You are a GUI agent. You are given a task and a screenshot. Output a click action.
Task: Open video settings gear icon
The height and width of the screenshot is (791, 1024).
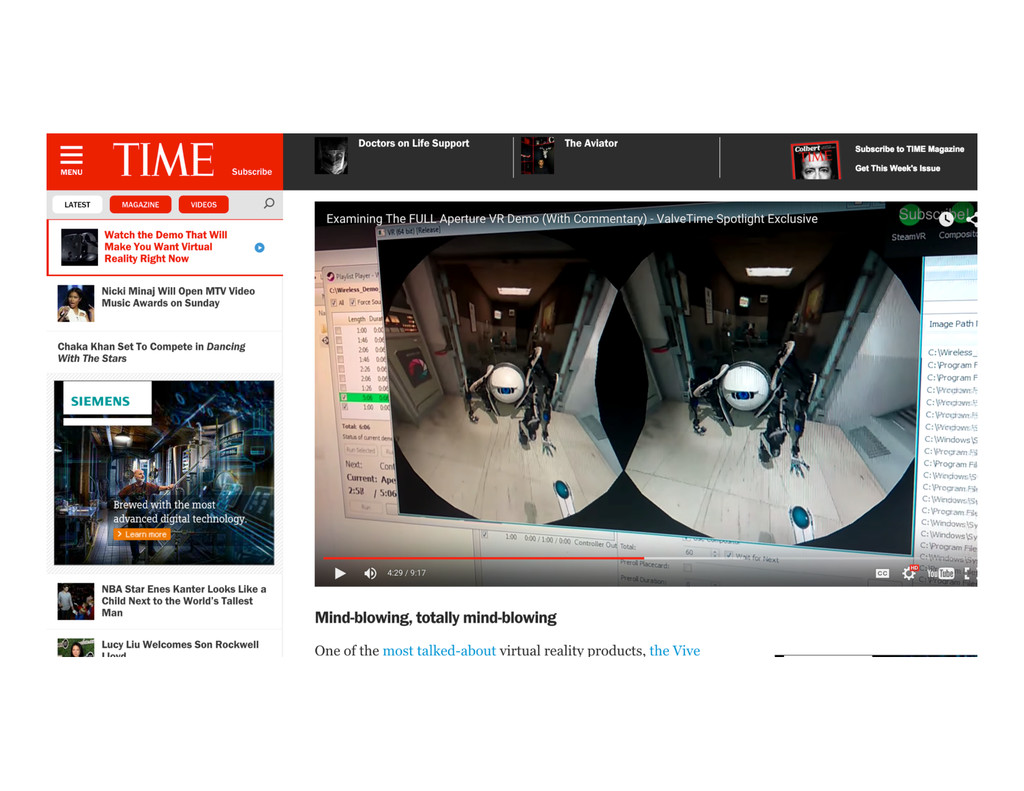point(909,573)
